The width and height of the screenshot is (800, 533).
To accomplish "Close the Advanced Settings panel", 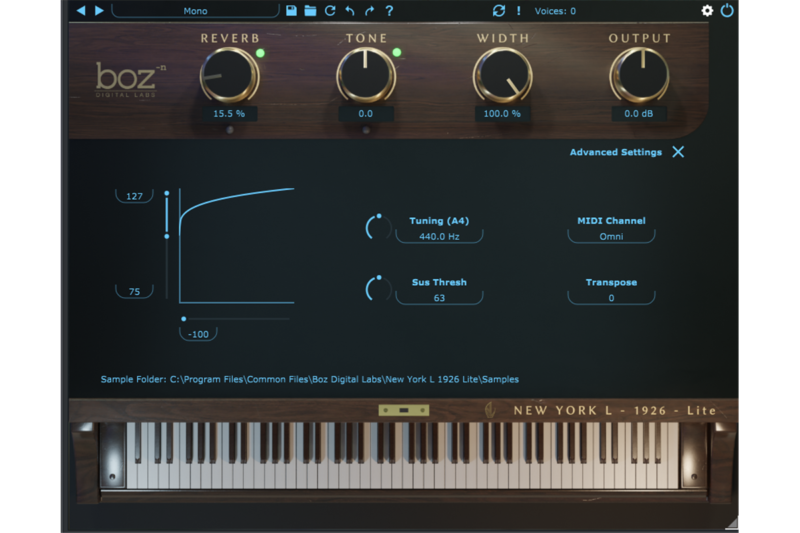I will coord(678,152).
